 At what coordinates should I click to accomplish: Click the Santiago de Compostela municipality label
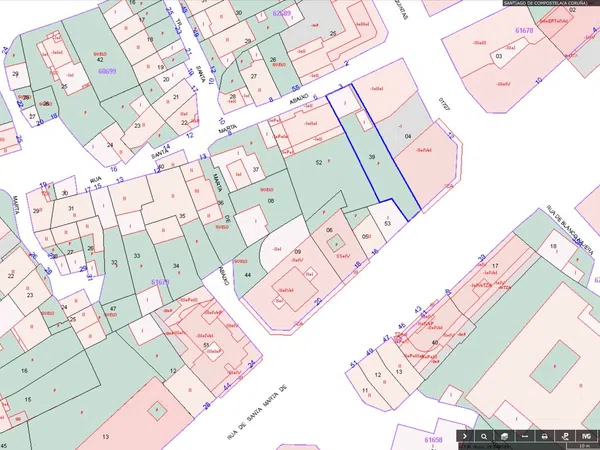click(545, 3)
